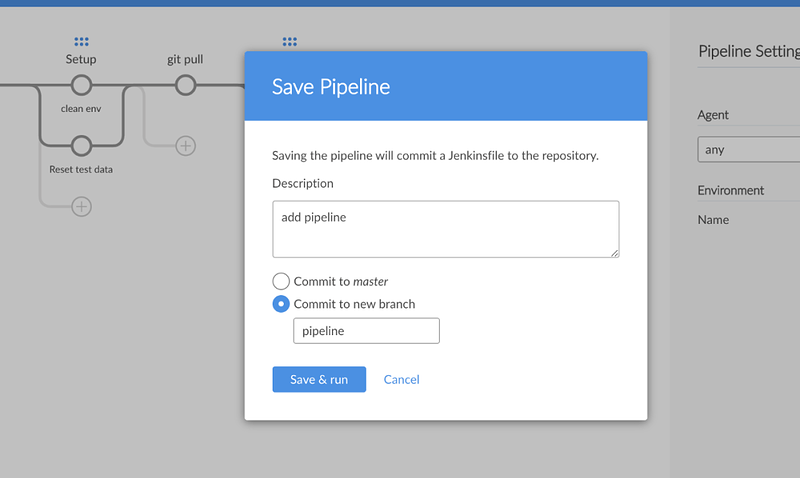Select the Commit to master radio button
Viewport: 800px width, 478px height.
(281, 281)
